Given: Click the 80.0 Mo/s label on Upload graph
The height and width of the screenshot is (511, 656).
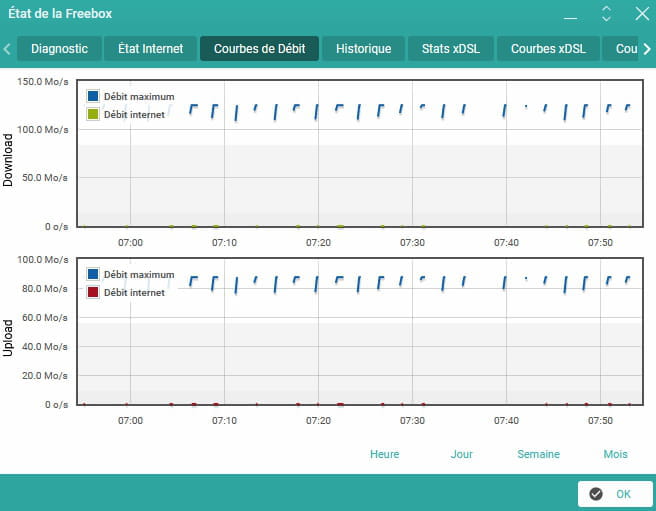Looking at the screenshot, I should pyautogui.click(x=45, y=289).
